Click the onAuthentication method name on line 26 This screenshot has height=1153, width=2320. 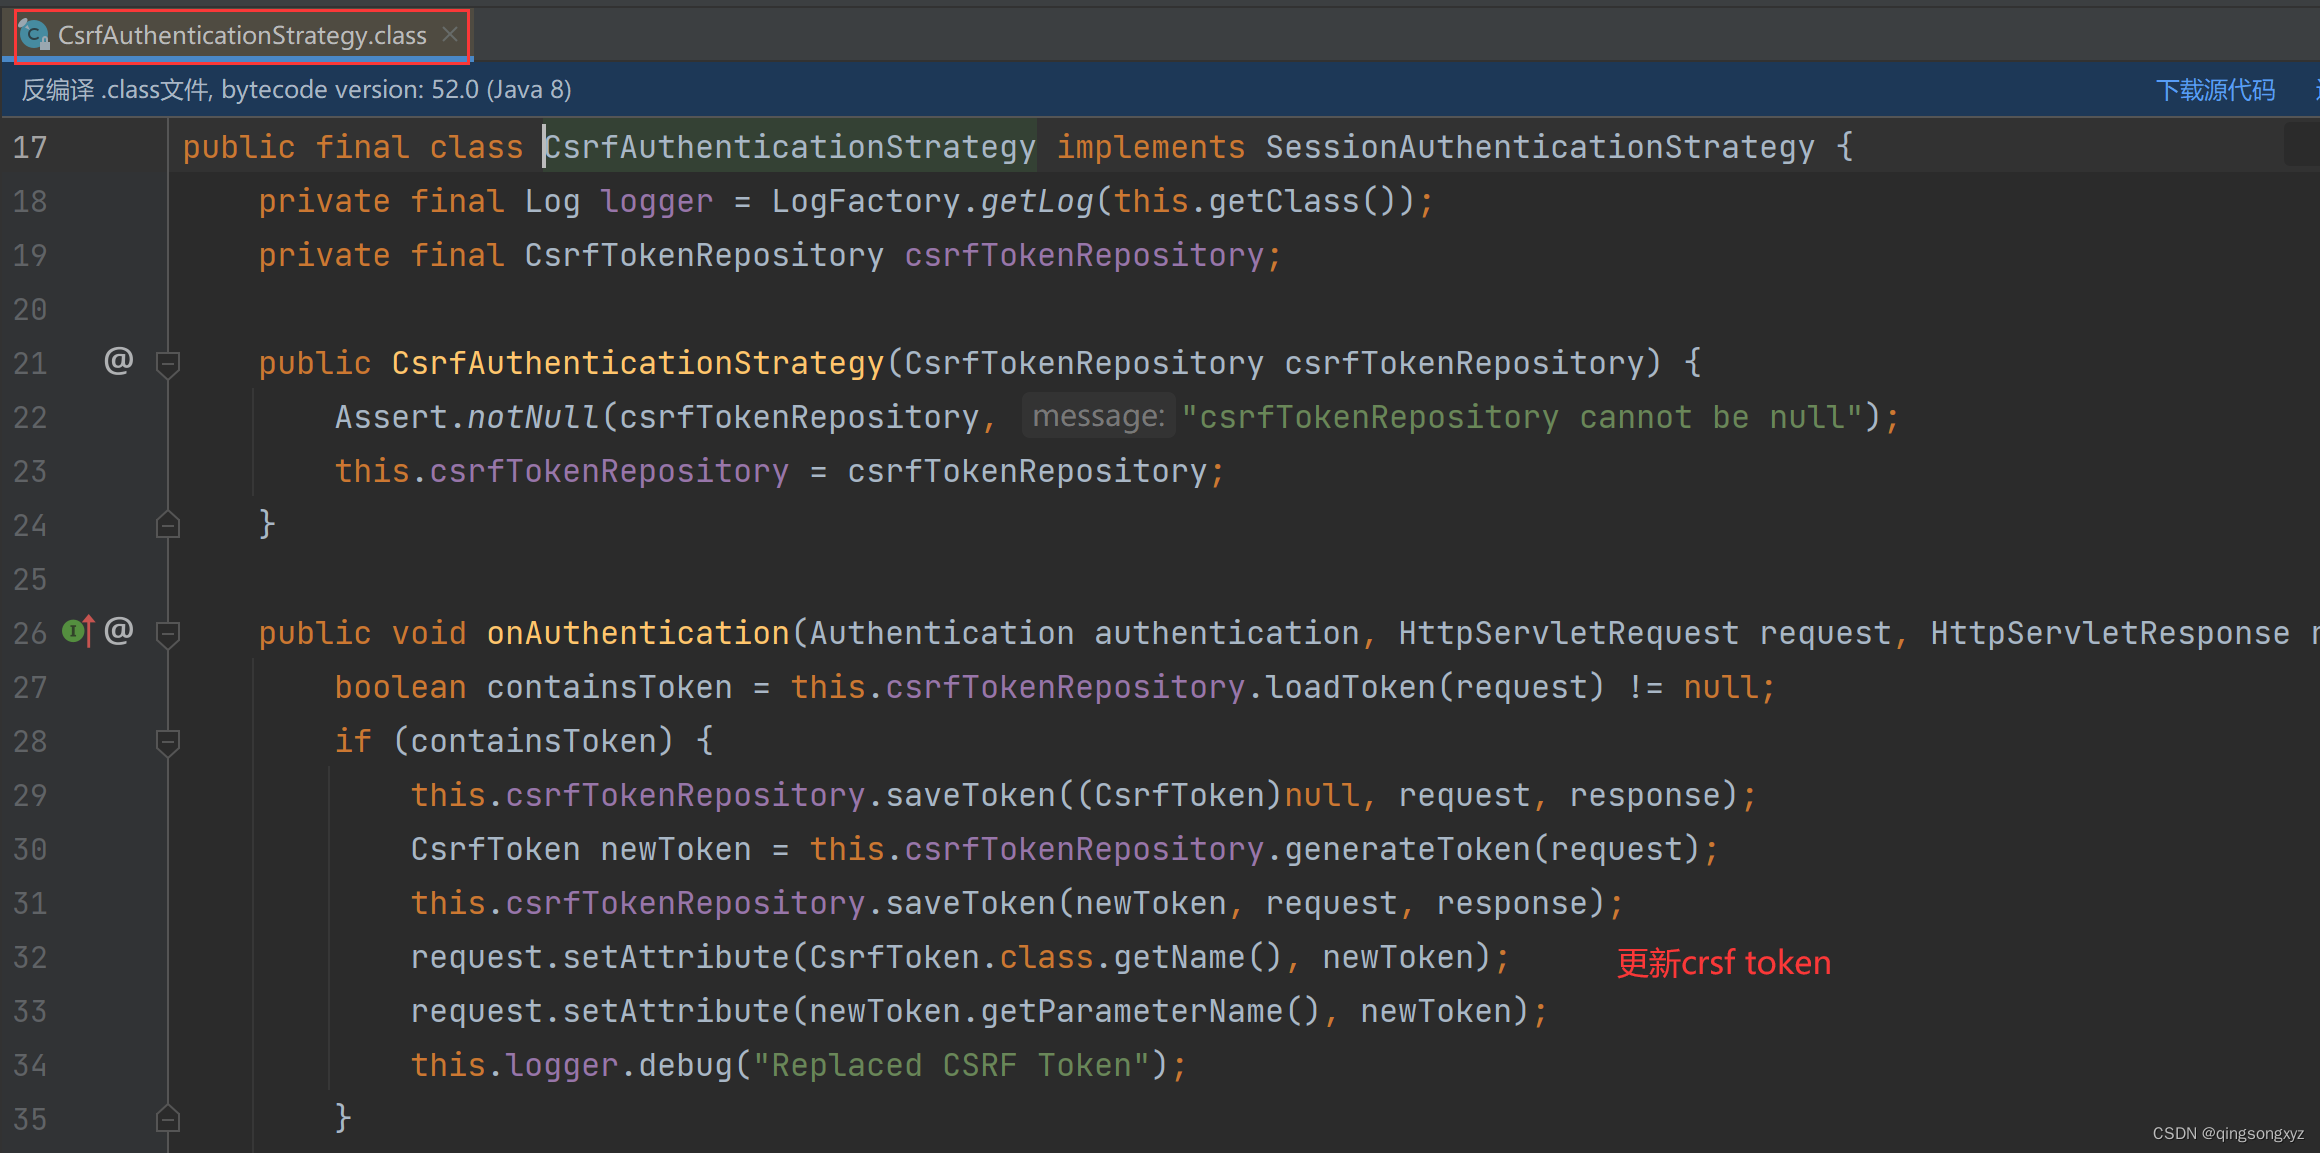[x=638, y=634]
